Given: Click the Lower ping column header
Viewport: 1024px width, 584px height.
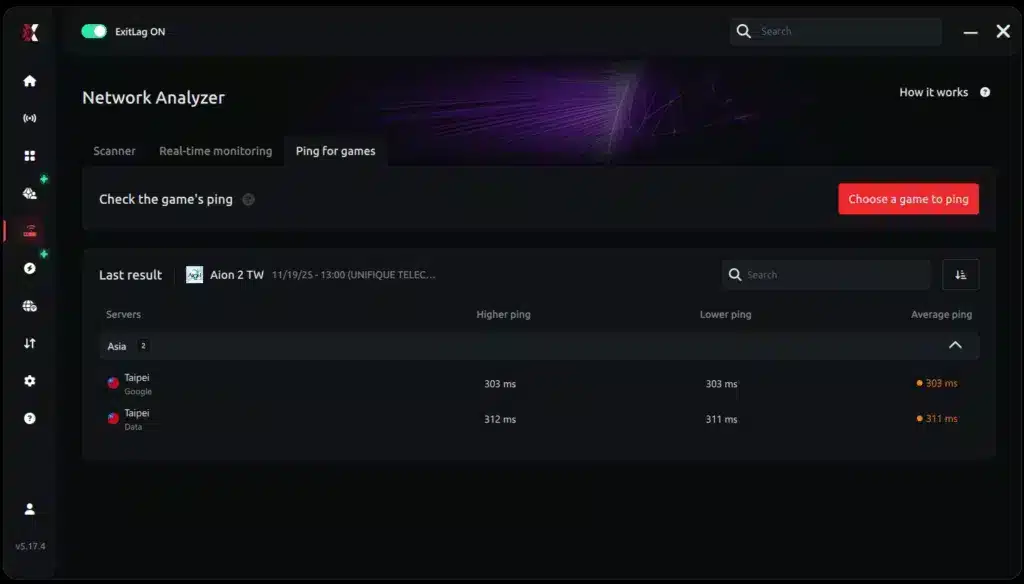Looking at the screenshot, I should tap(726, 314).
